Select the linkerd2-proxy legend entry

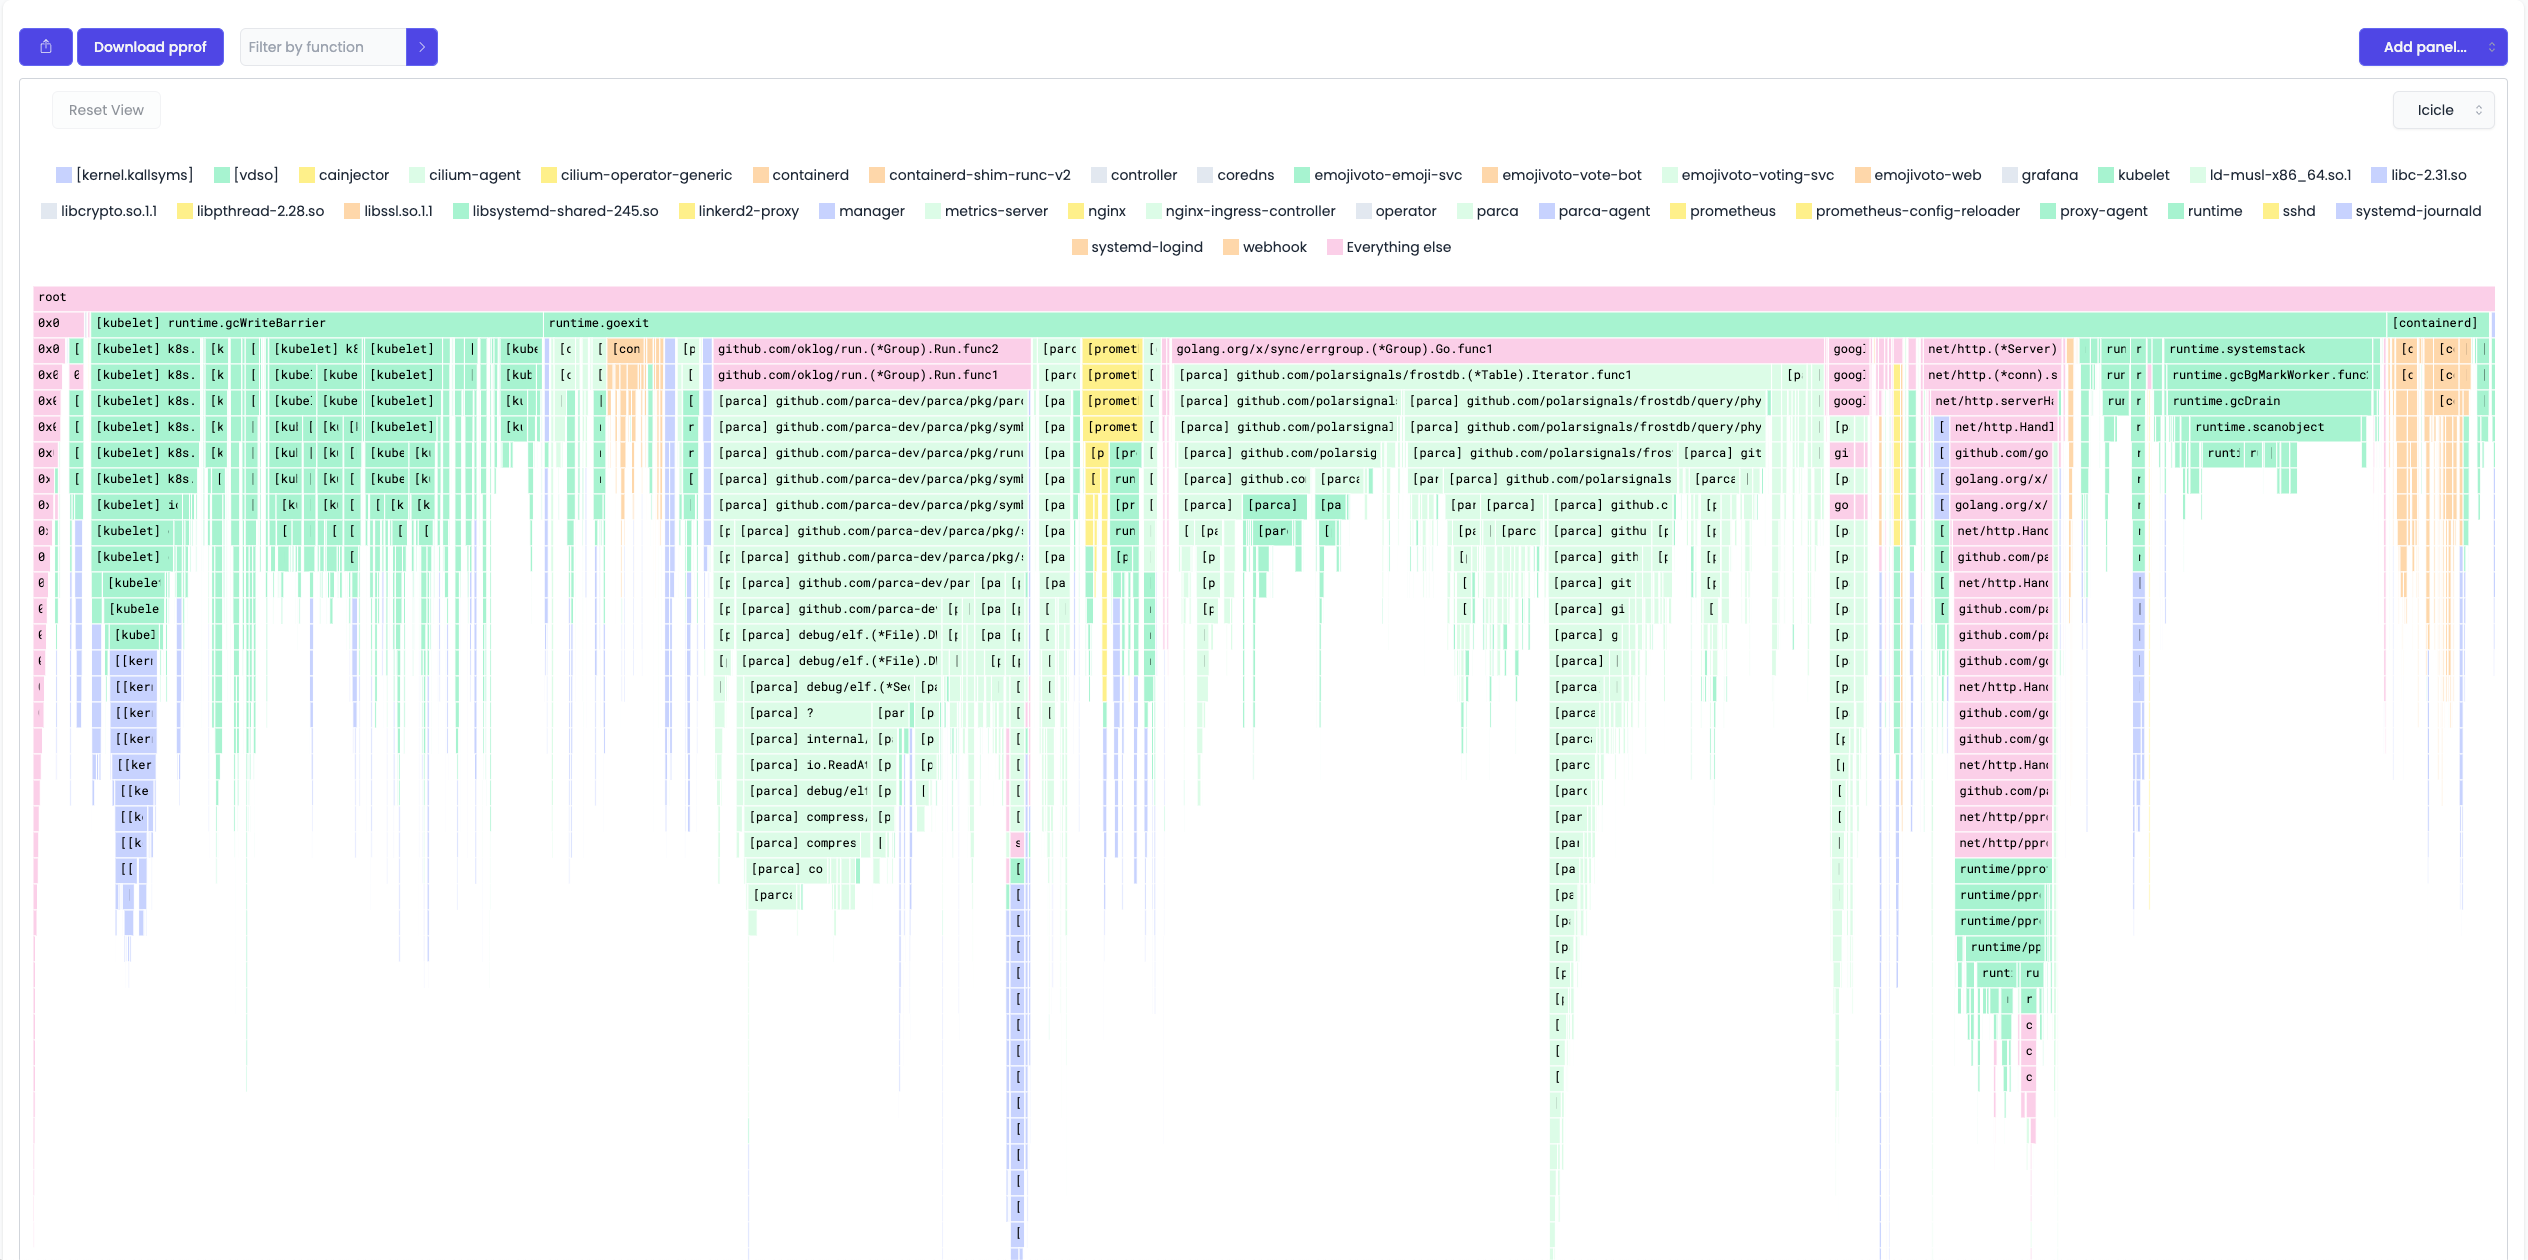739,211
